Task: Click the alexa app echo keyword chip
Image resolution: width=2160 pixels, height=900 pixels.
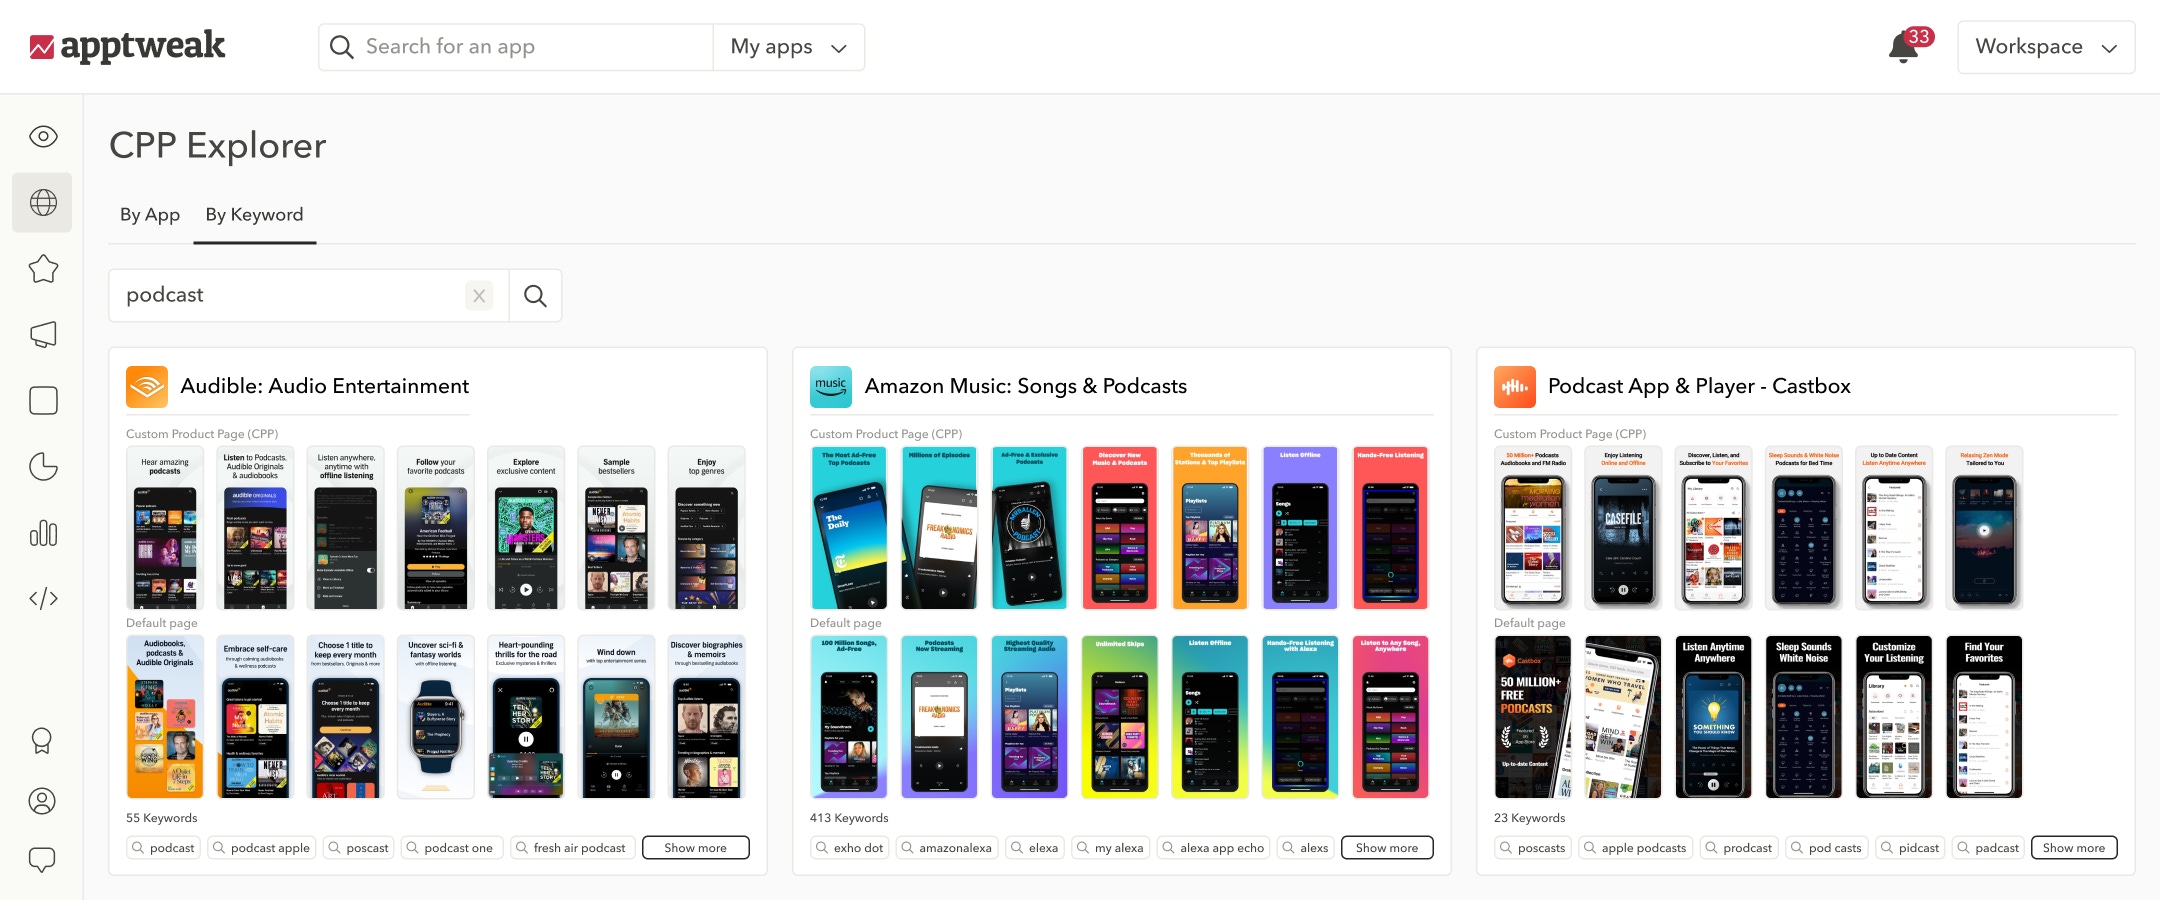Action: tap(1214, 848)
